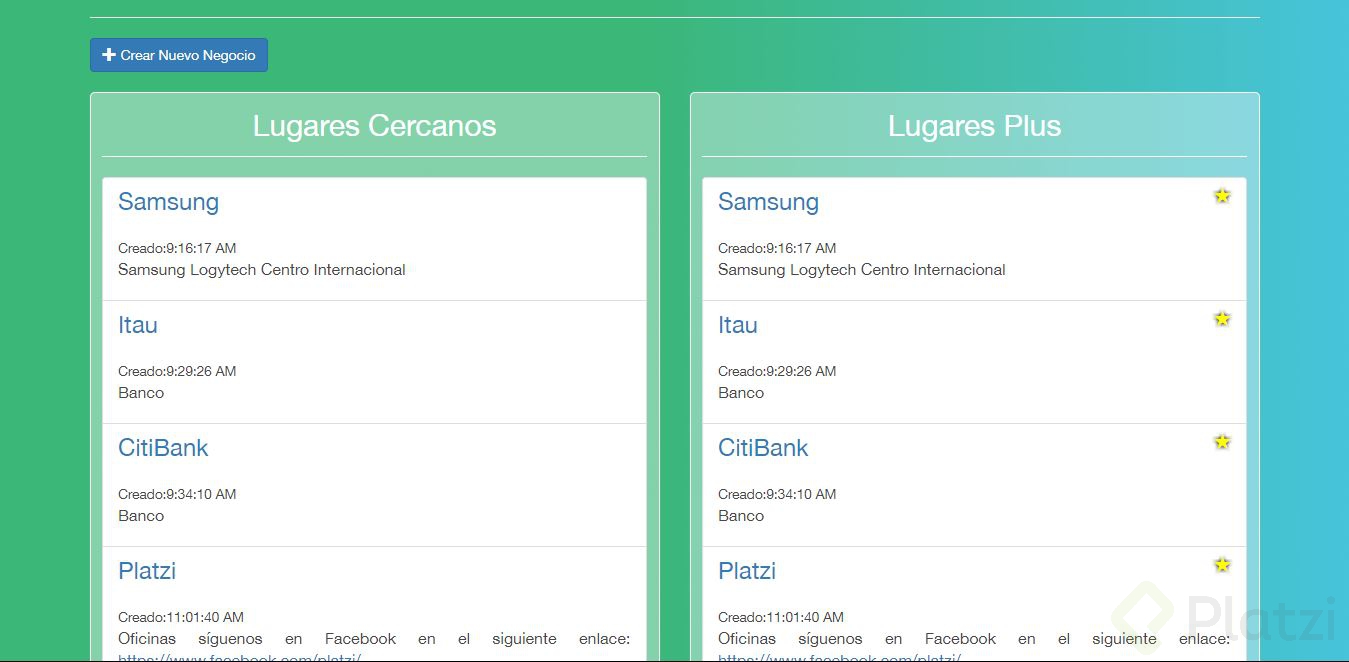The width and height of the screenshot is (1349, 662).
Task: Click Creado:9:29:26 AM in Lugares Plus
Action: point(777,371)
